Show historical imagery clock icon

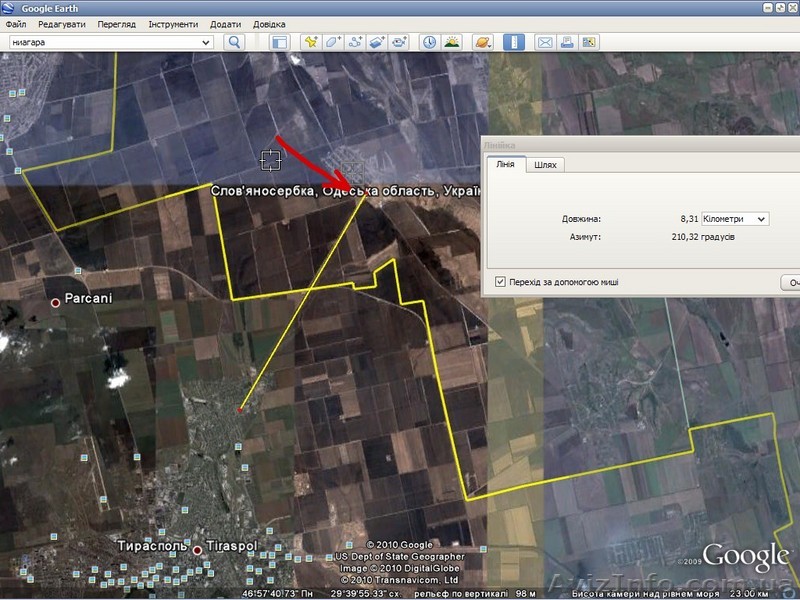pyautogui.click(x=429, y=42)
